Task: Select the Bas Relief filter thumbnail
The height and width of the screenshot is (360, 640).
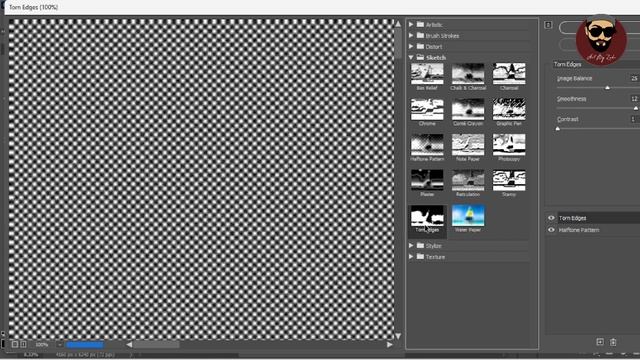Action: pyautogui.click(x=427, y=74)
